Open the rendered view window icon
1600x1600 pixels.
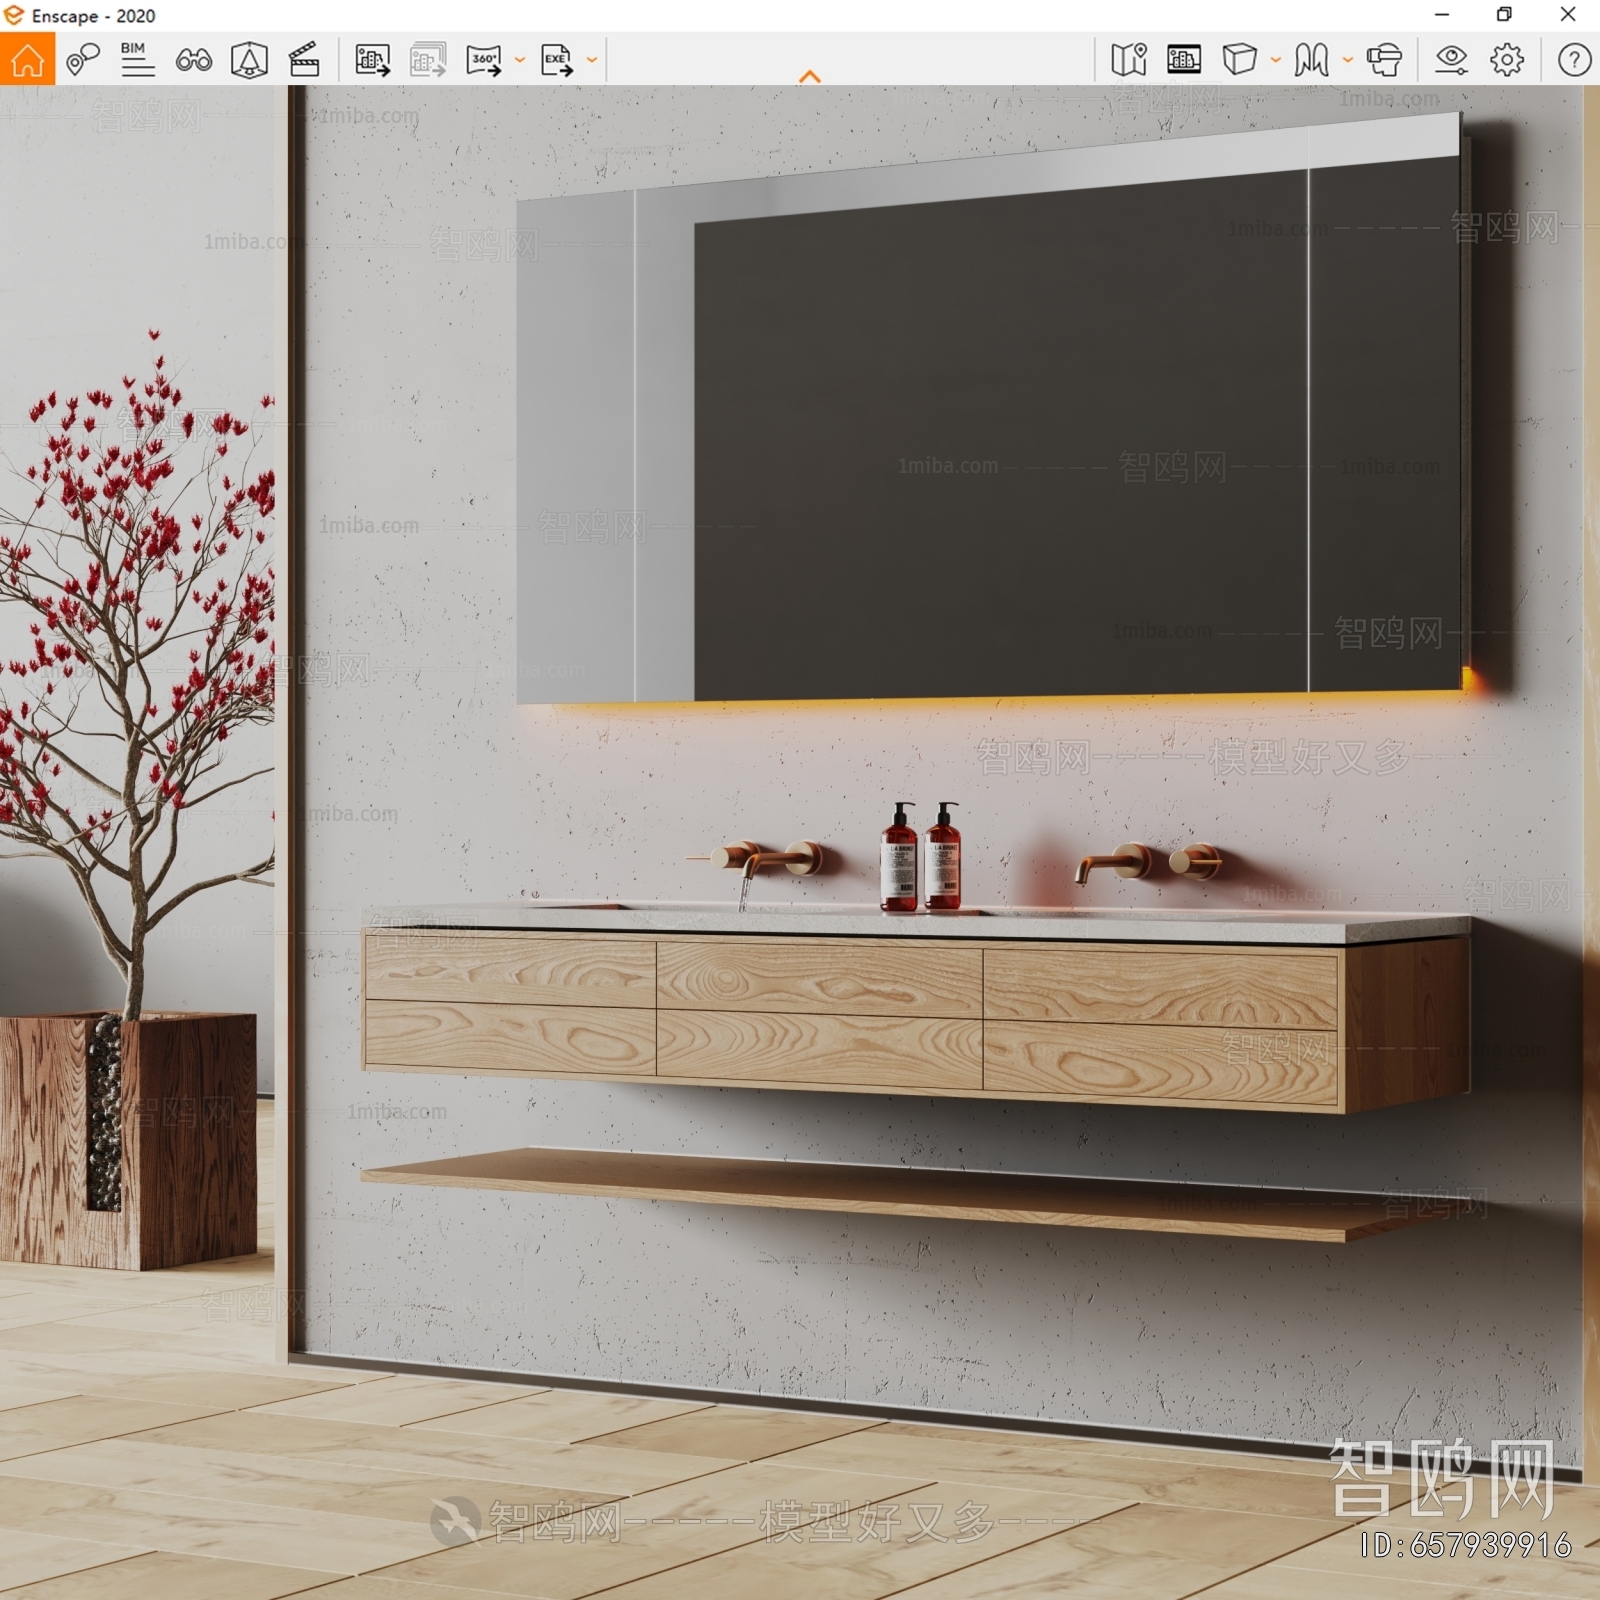click(1184, 60)
